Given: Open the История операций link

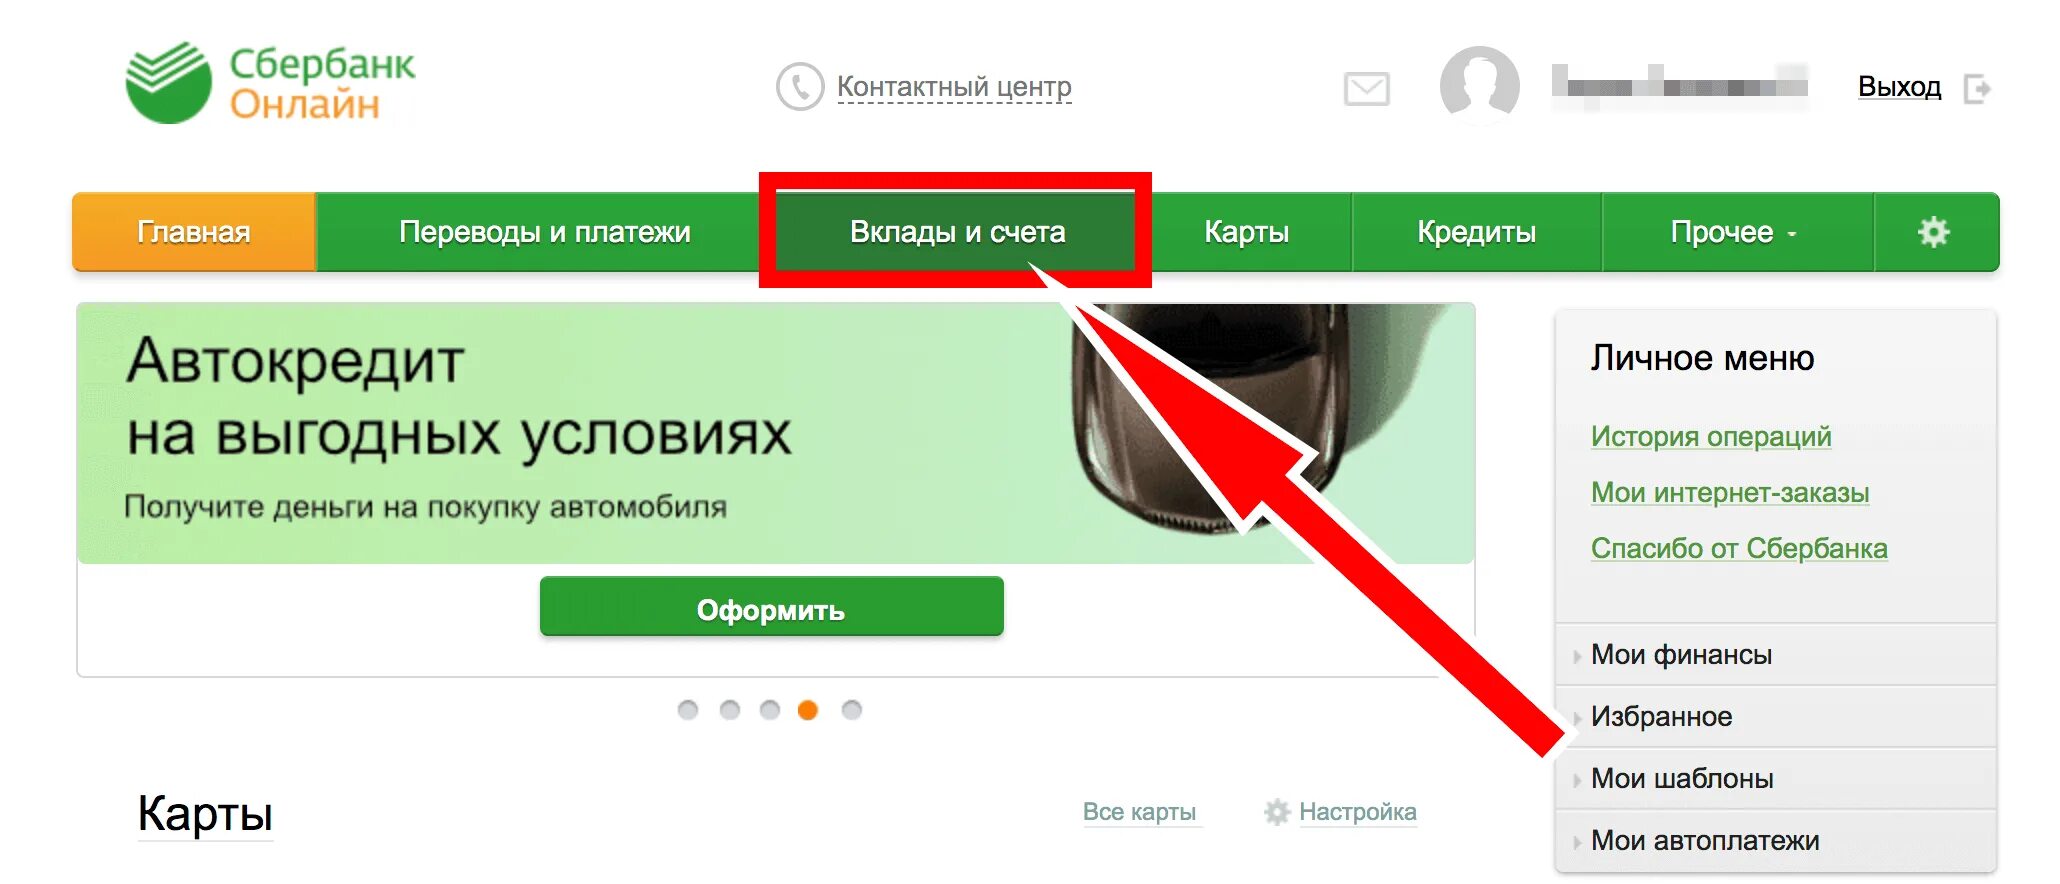Looking at the screenshot, I should (x=1711, y=436).
